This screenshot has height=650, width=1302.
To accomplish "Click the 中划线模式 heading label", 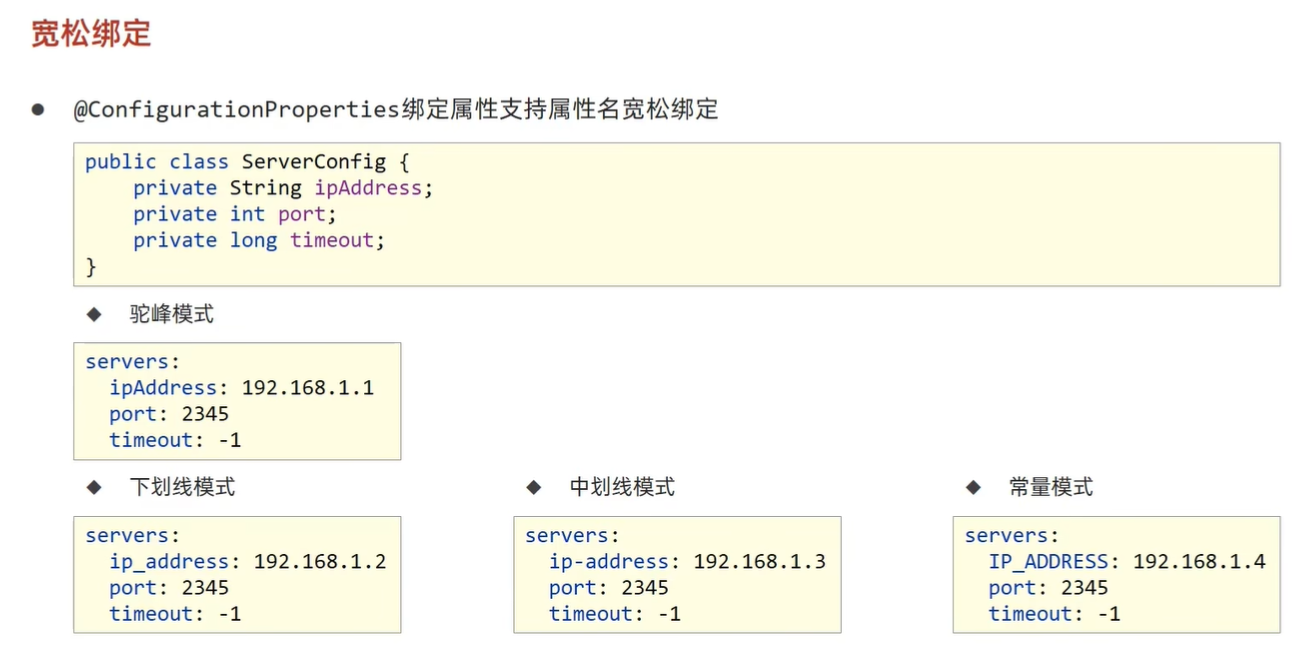I will pos(622,487).
